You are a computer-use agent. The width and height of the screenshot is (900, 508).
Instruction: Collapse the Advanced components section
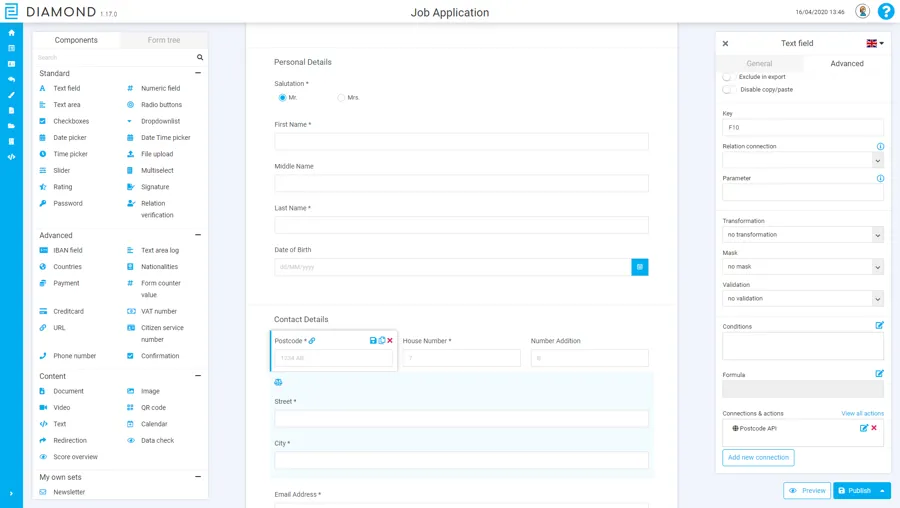(198, 236)
